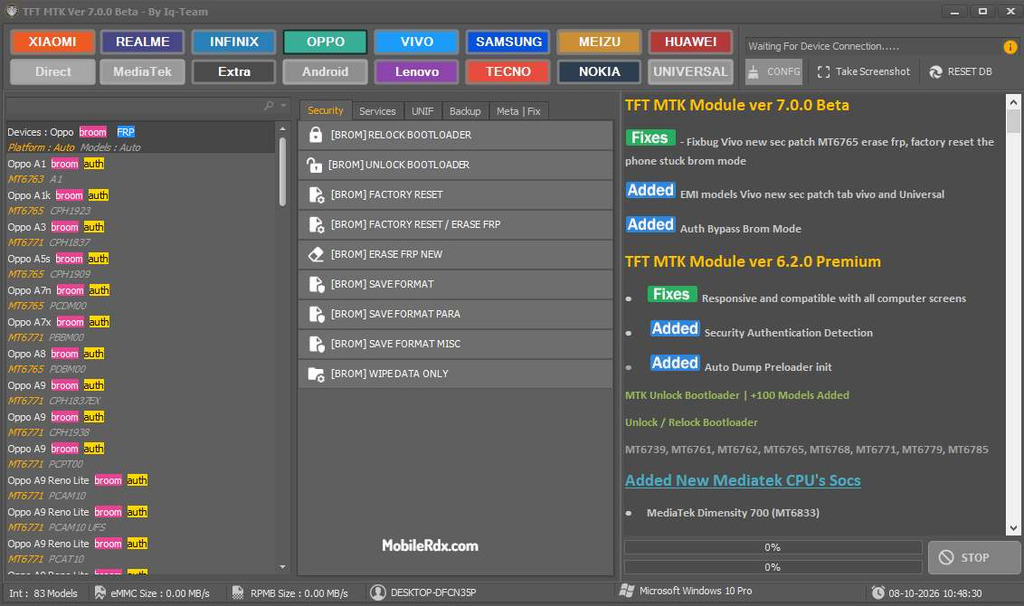Click the icon beside Factory Reset / Erase FRP
The height and width of the screenshot is (606, 1024).
click(316, 225)
